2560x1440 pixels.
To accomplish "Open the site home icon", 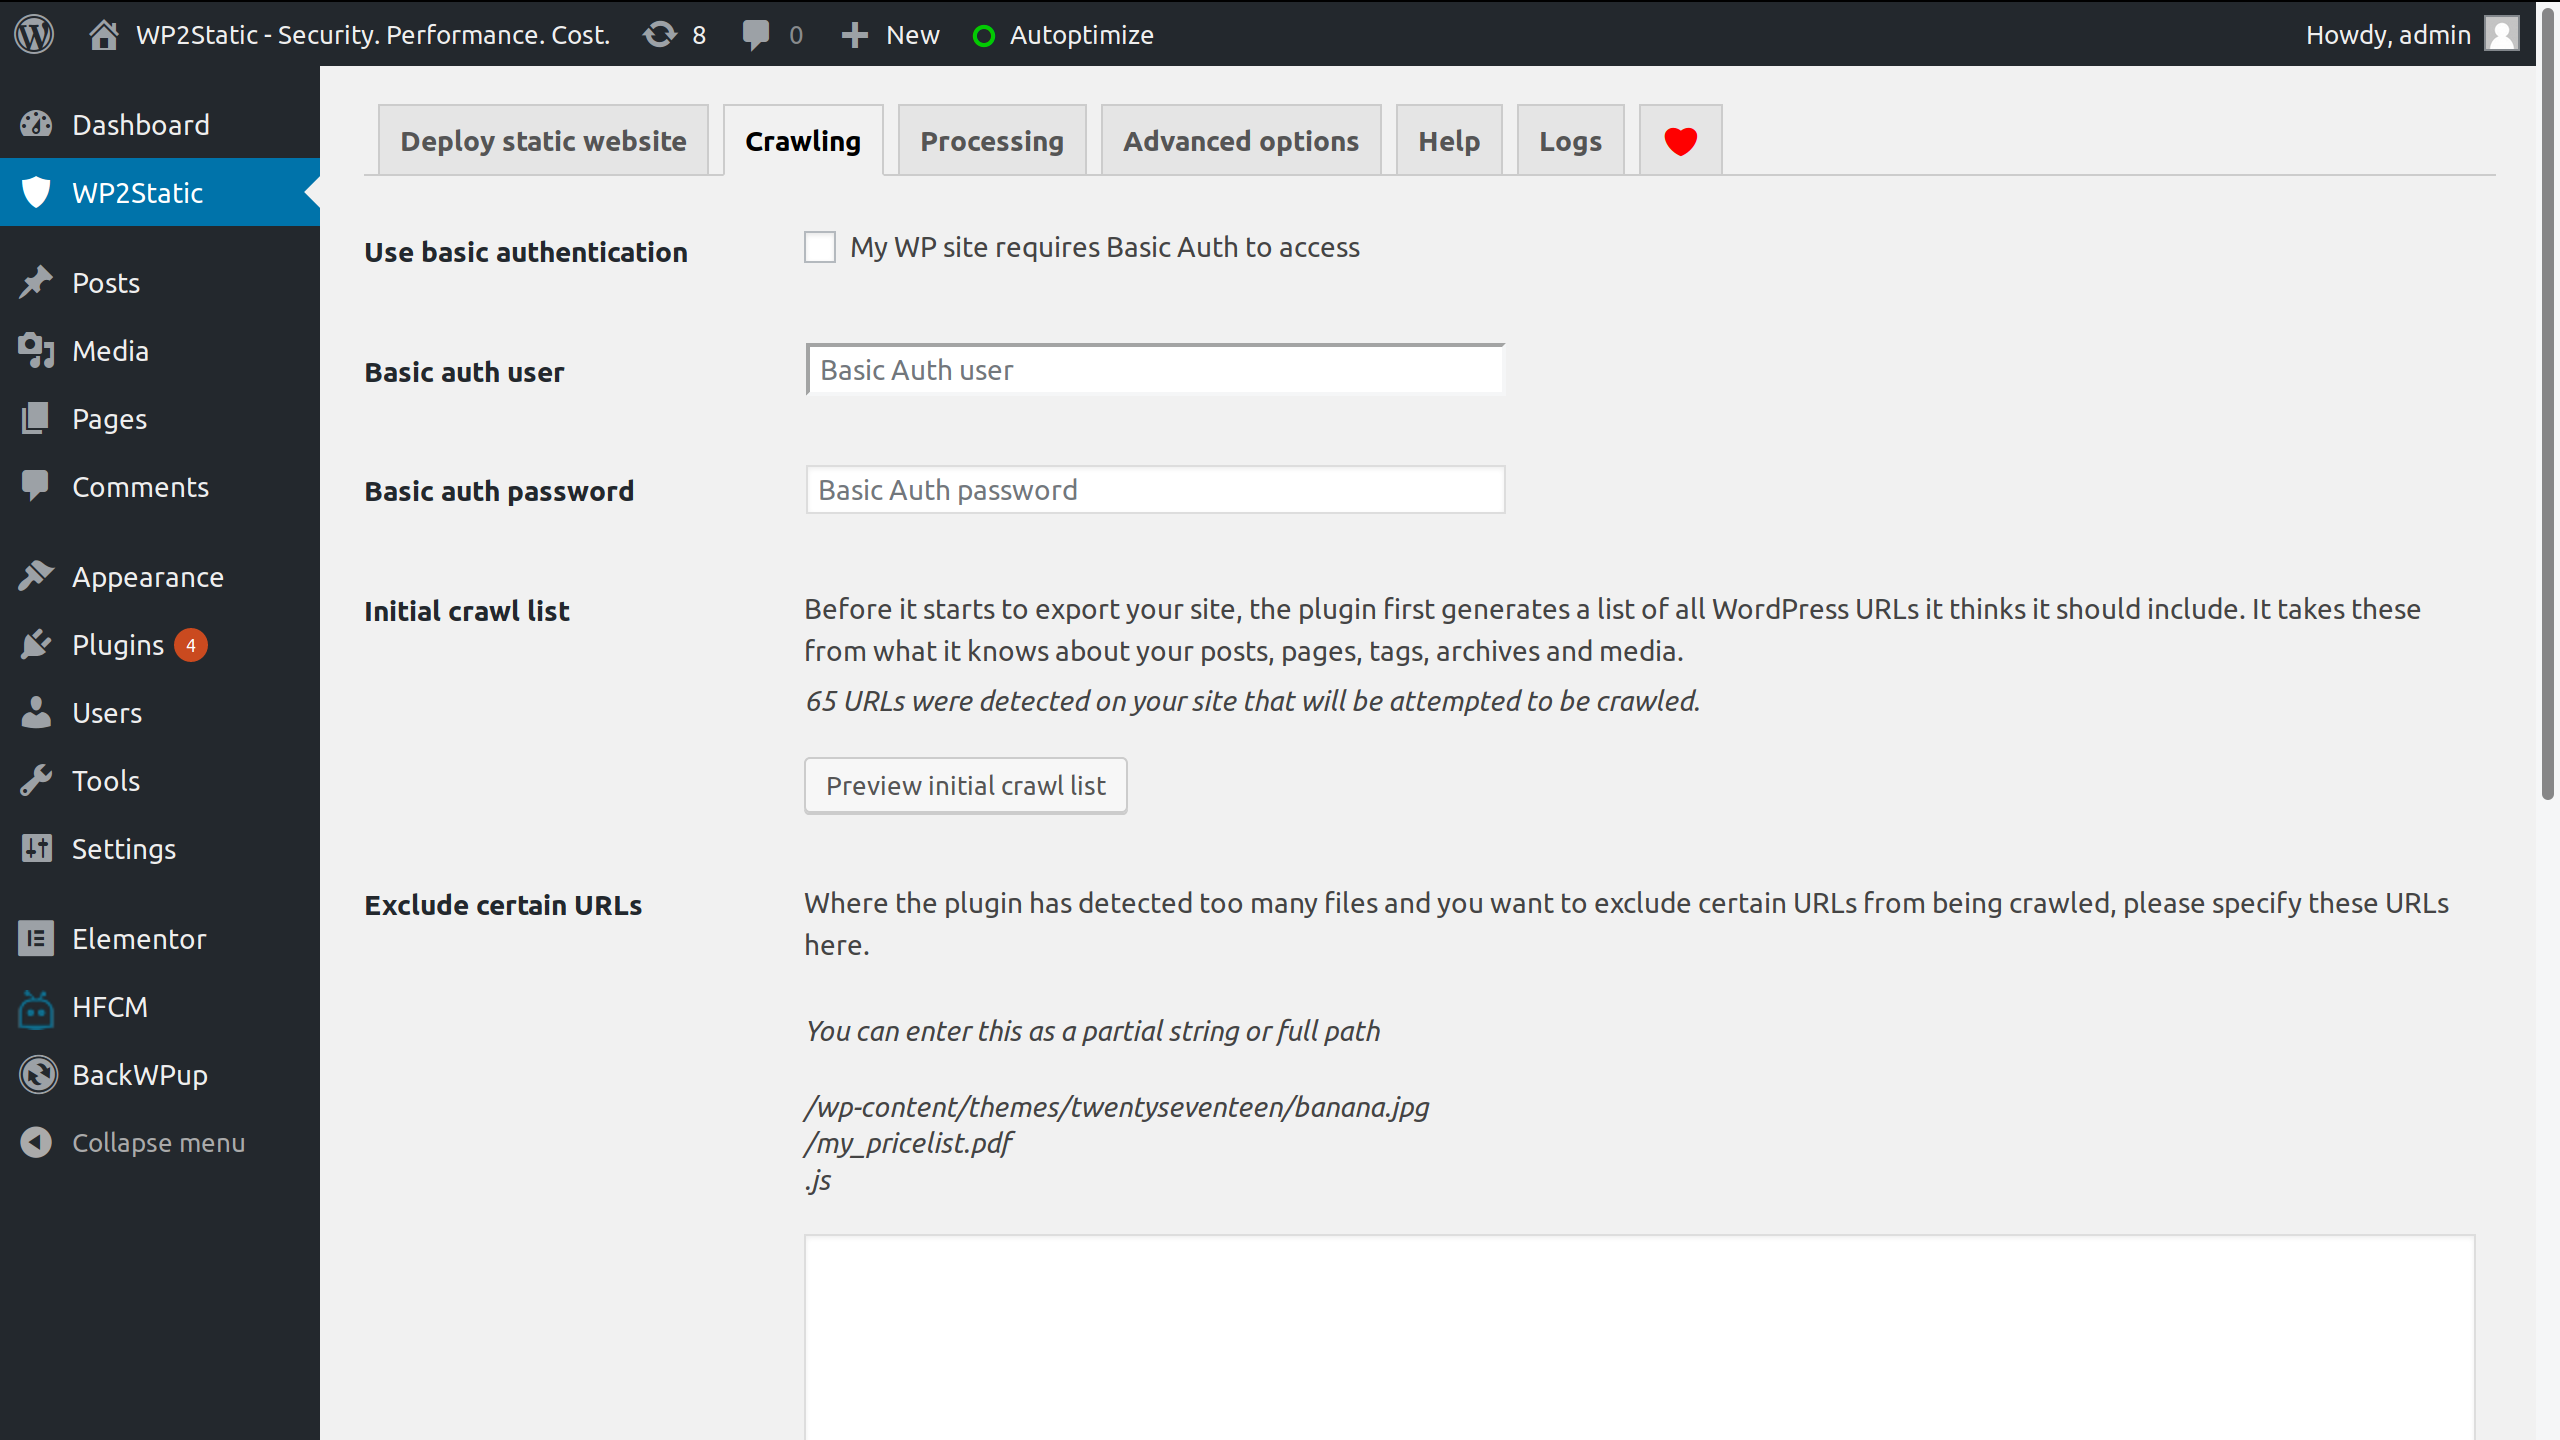I will (x=103, y=35).
